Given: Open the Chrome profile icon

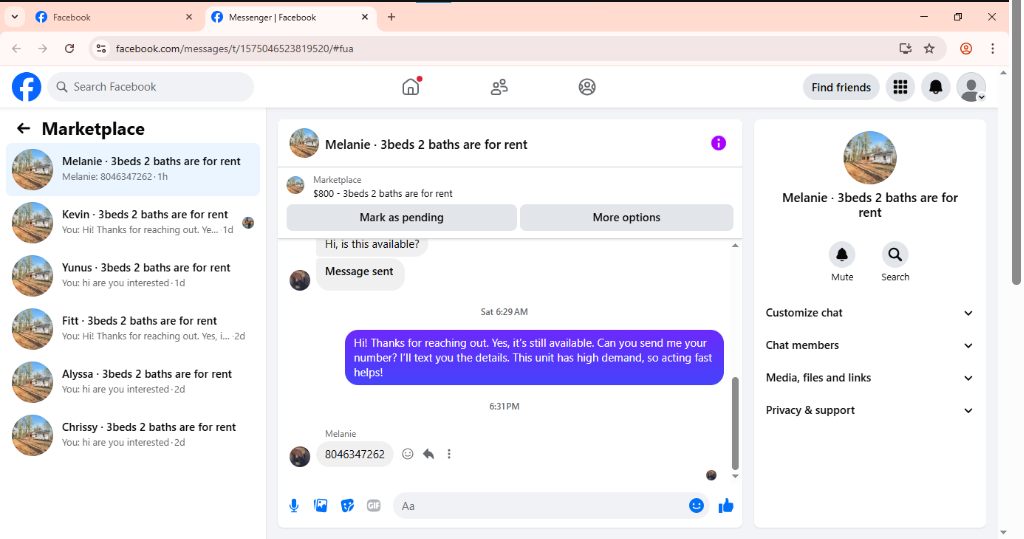Looking at the screenshot, I should [966, 48].
